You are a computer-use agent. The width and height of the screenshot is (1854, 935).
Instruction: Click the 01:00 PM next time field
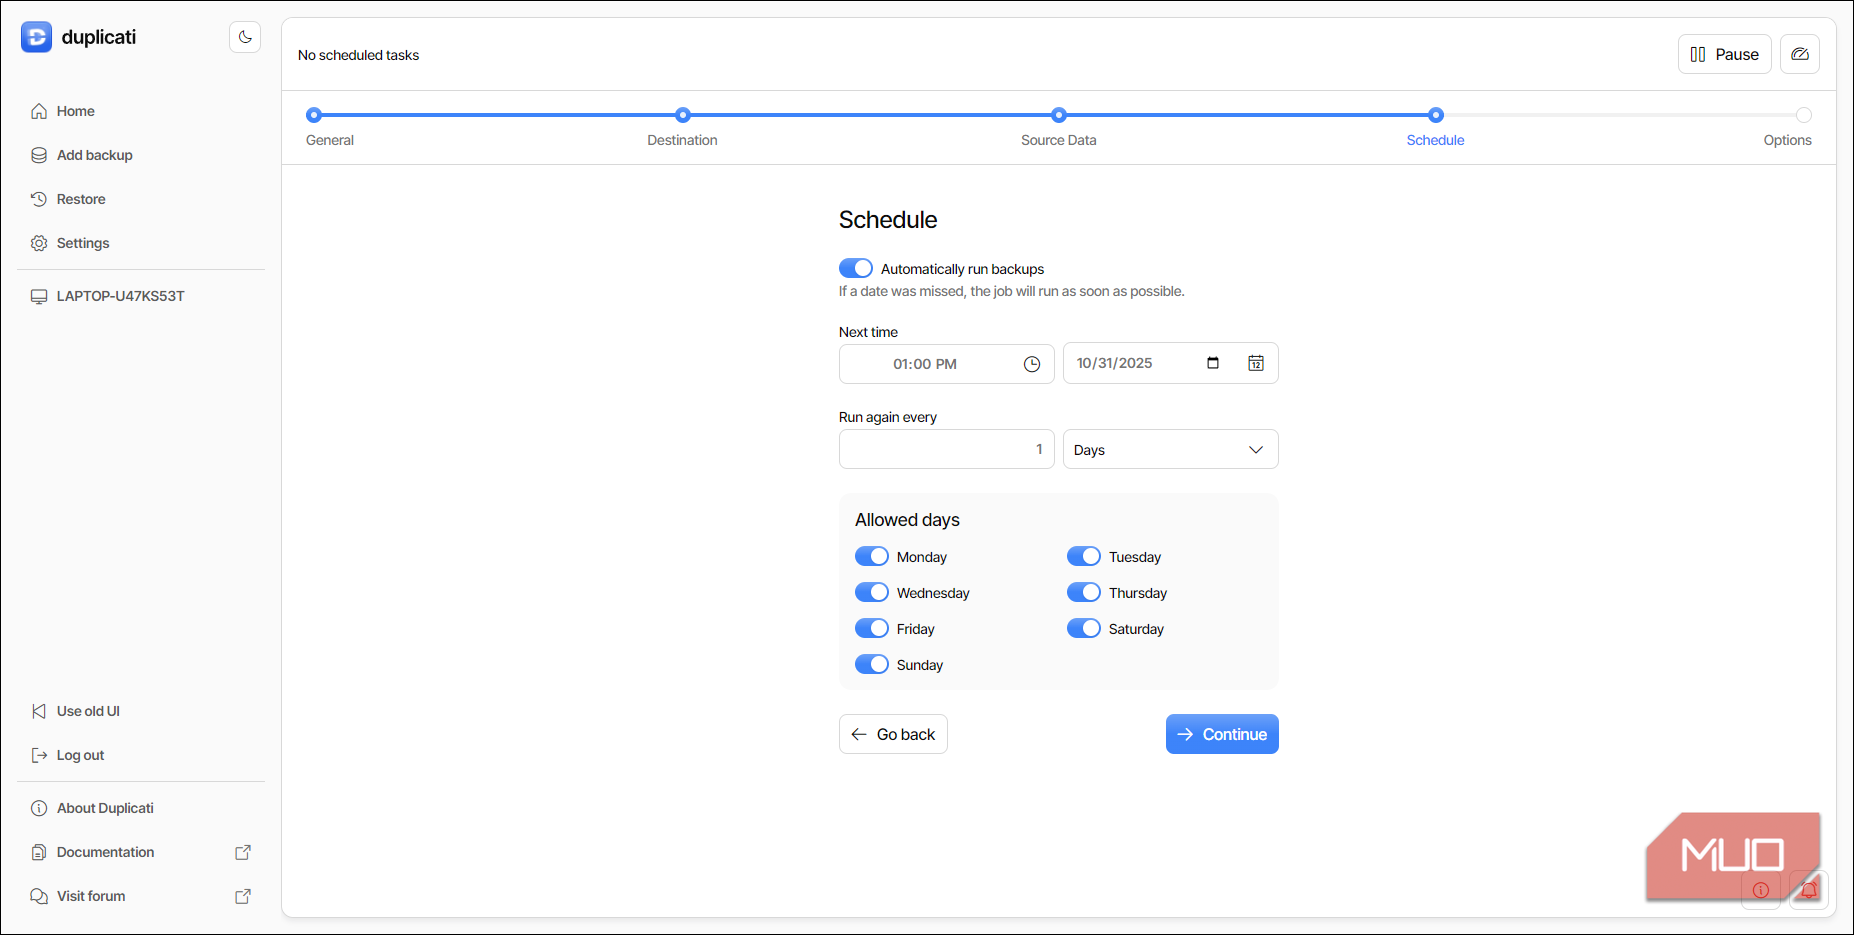coord(946,364)
